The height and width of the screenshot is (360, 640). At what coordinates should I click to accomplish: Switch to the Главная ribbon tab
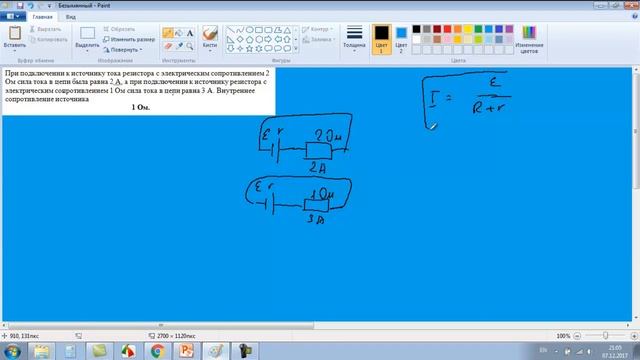click(42, 17)
